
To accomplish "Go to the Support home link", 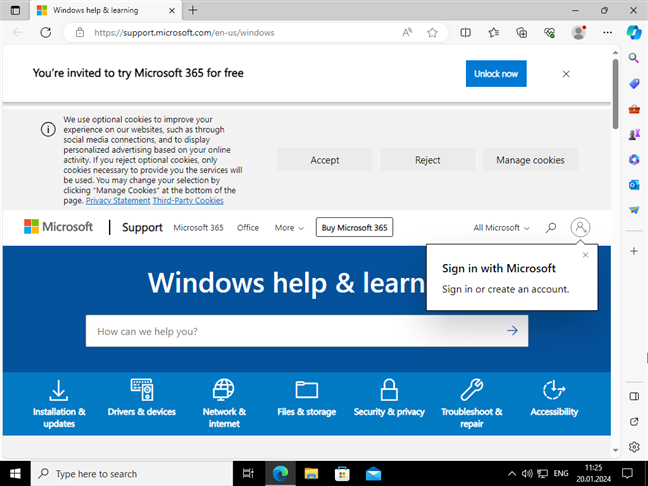I will (142, 227).
